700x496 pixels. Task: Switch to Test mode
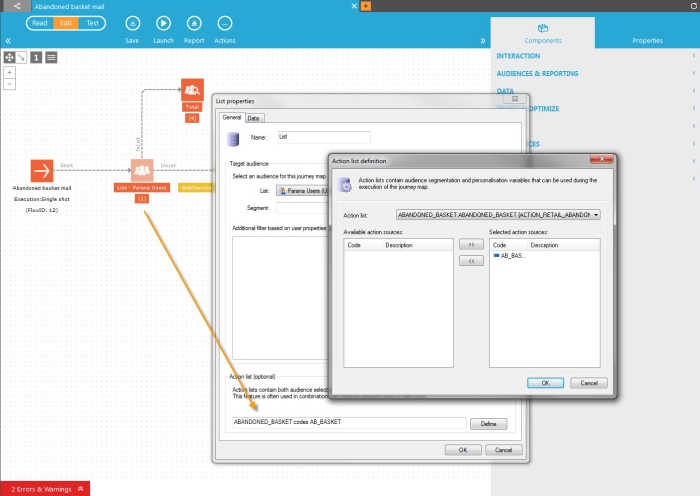(92, 23)
